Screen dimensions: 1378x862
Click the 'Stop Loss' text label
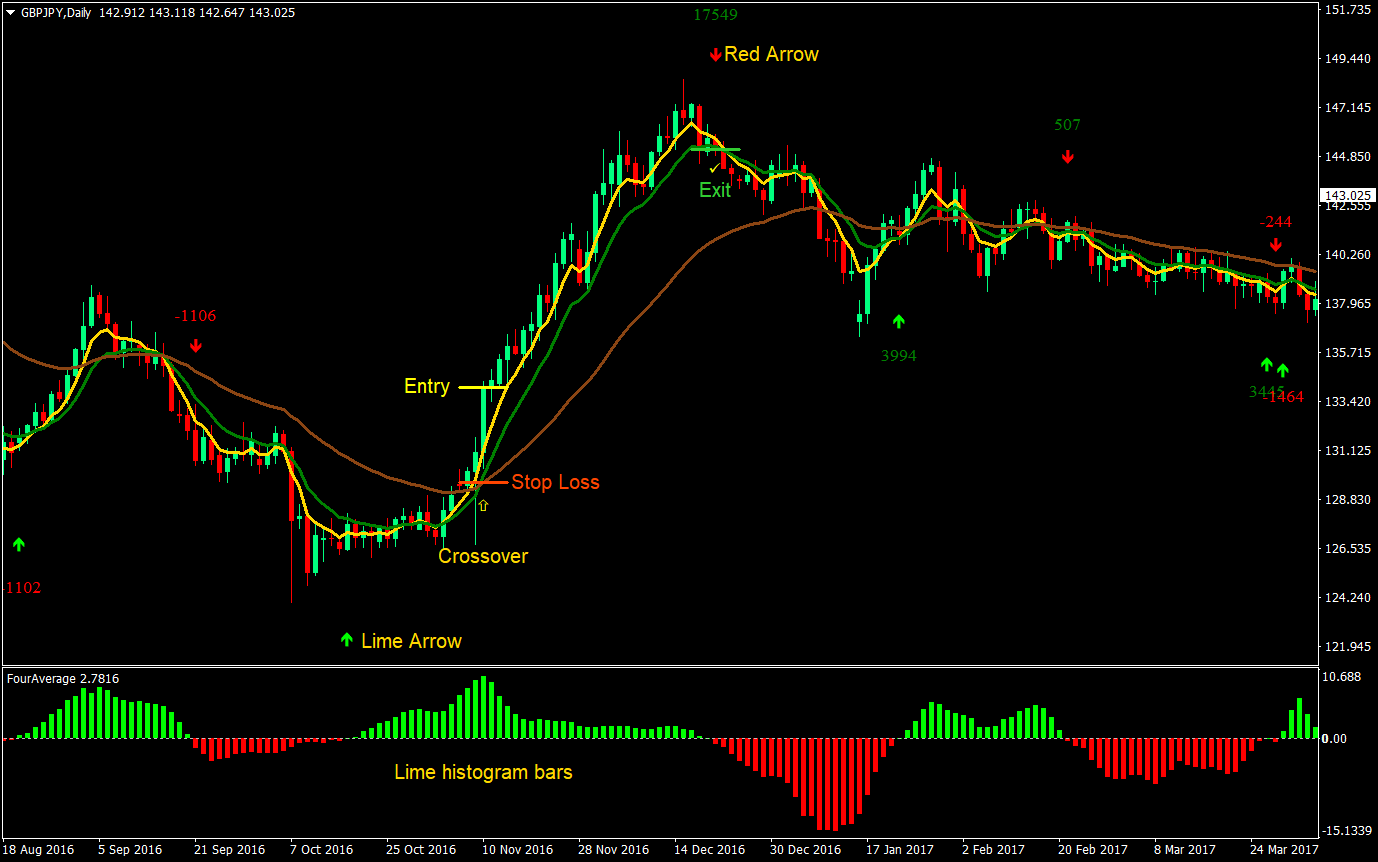pyautogui.click(x=555, y=482)
